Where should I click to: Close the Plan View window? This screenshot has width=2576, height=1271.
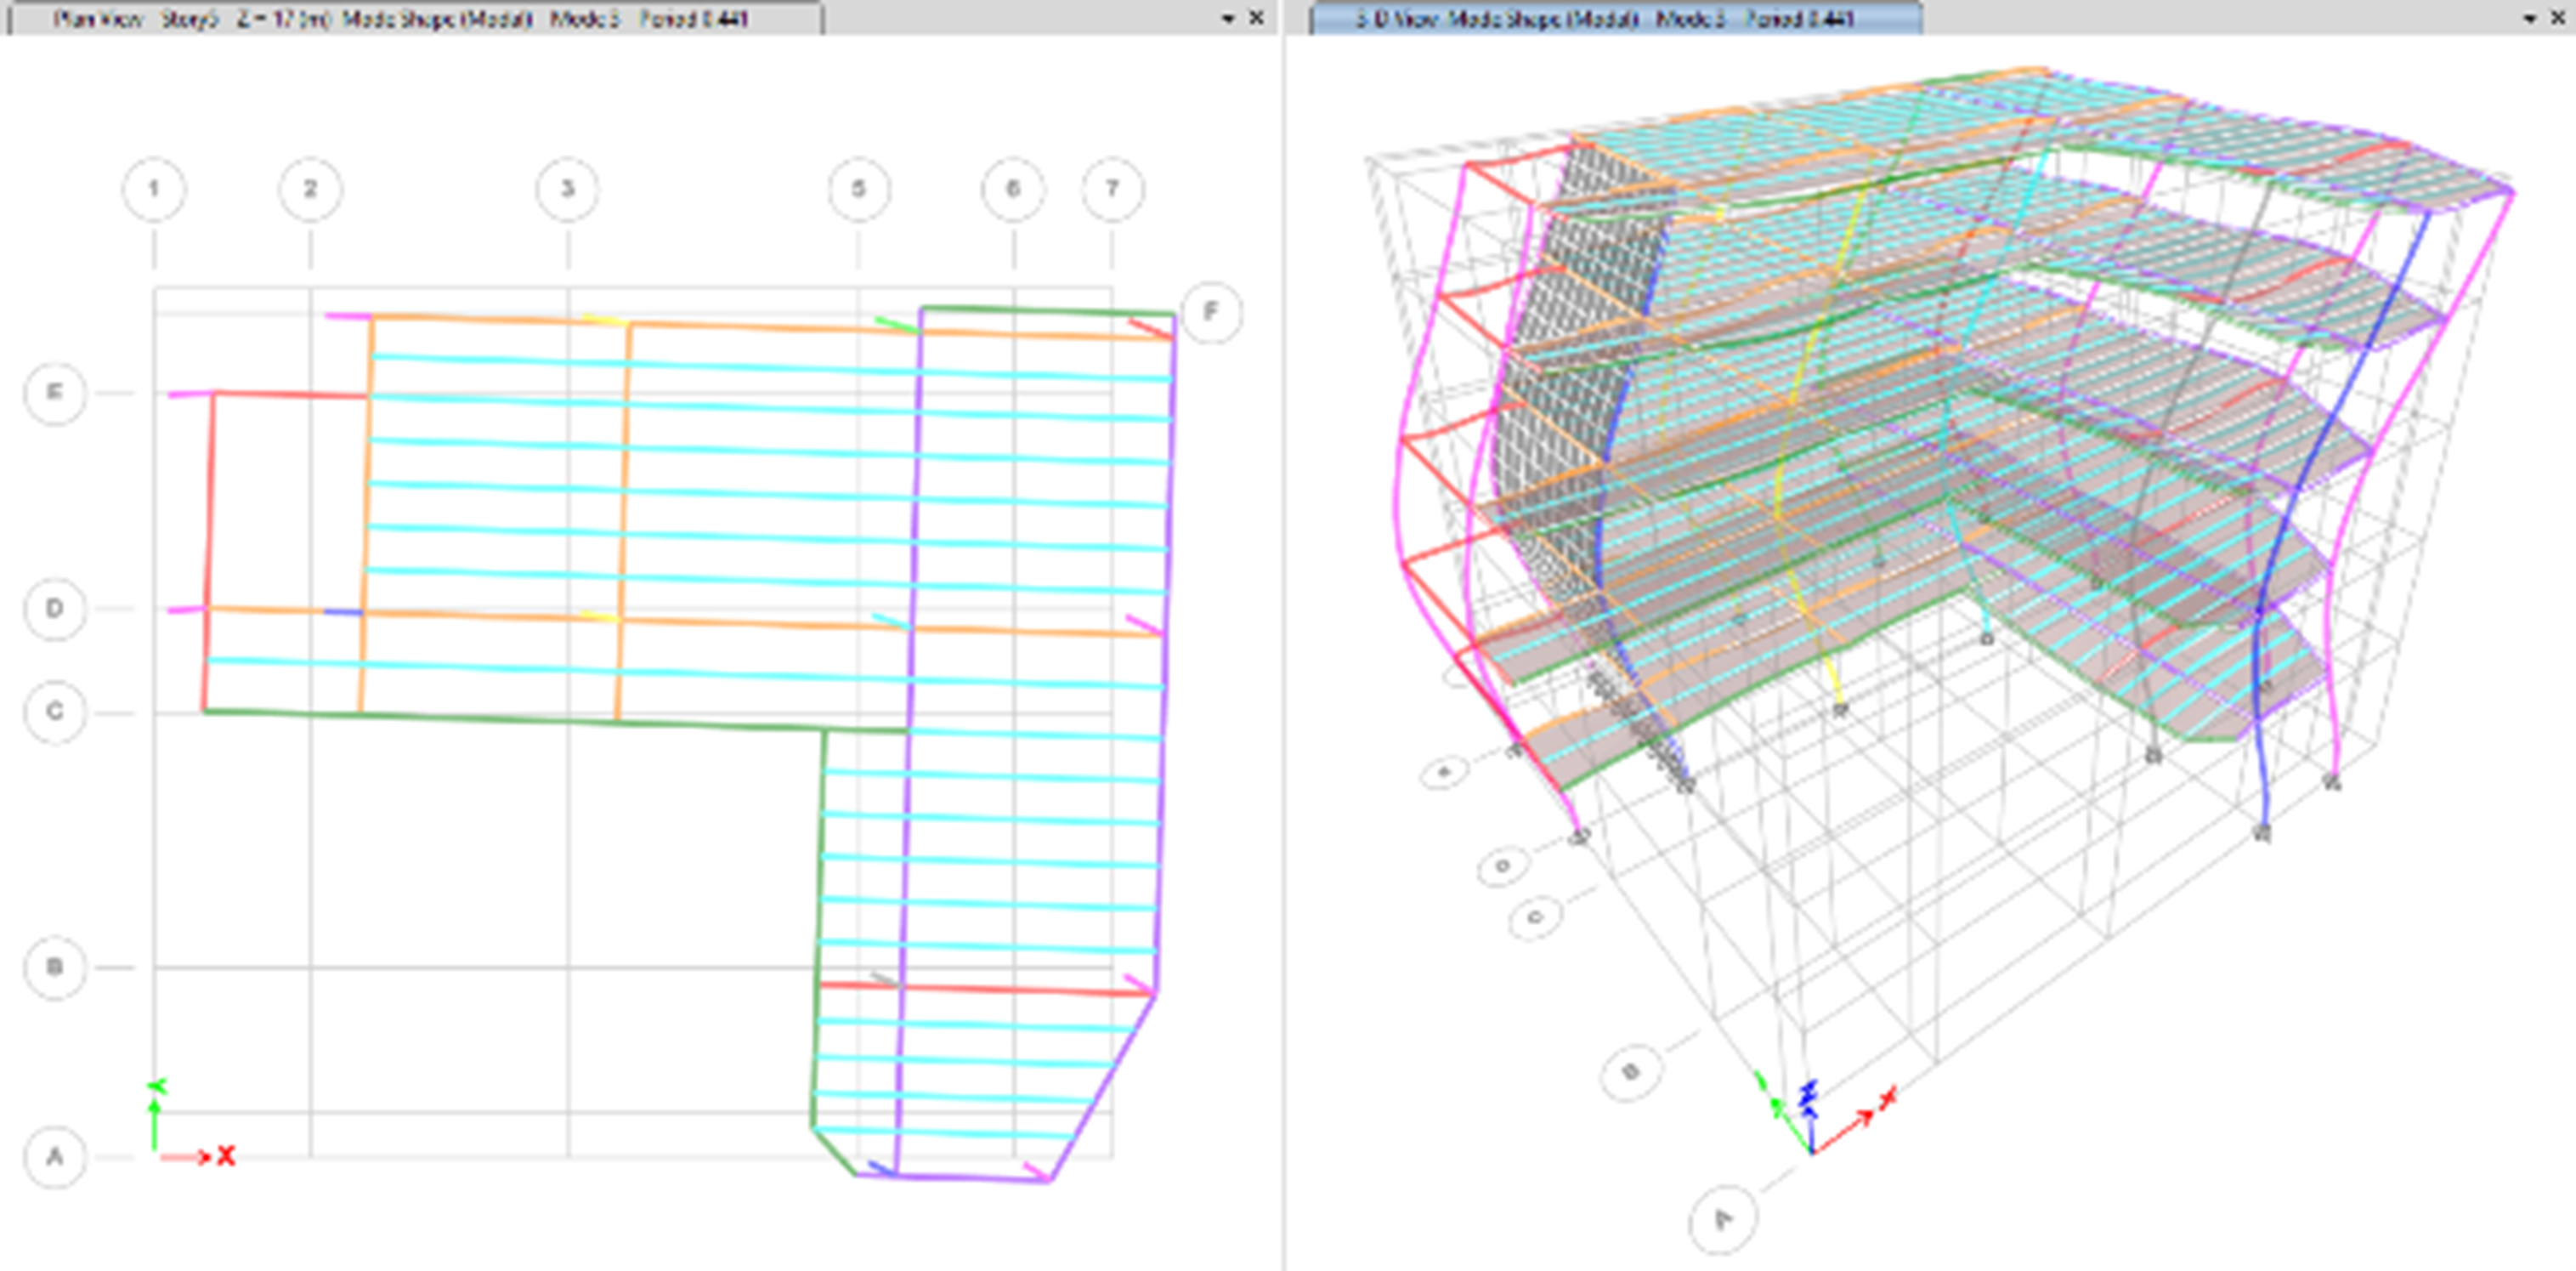click(1257, 18)
